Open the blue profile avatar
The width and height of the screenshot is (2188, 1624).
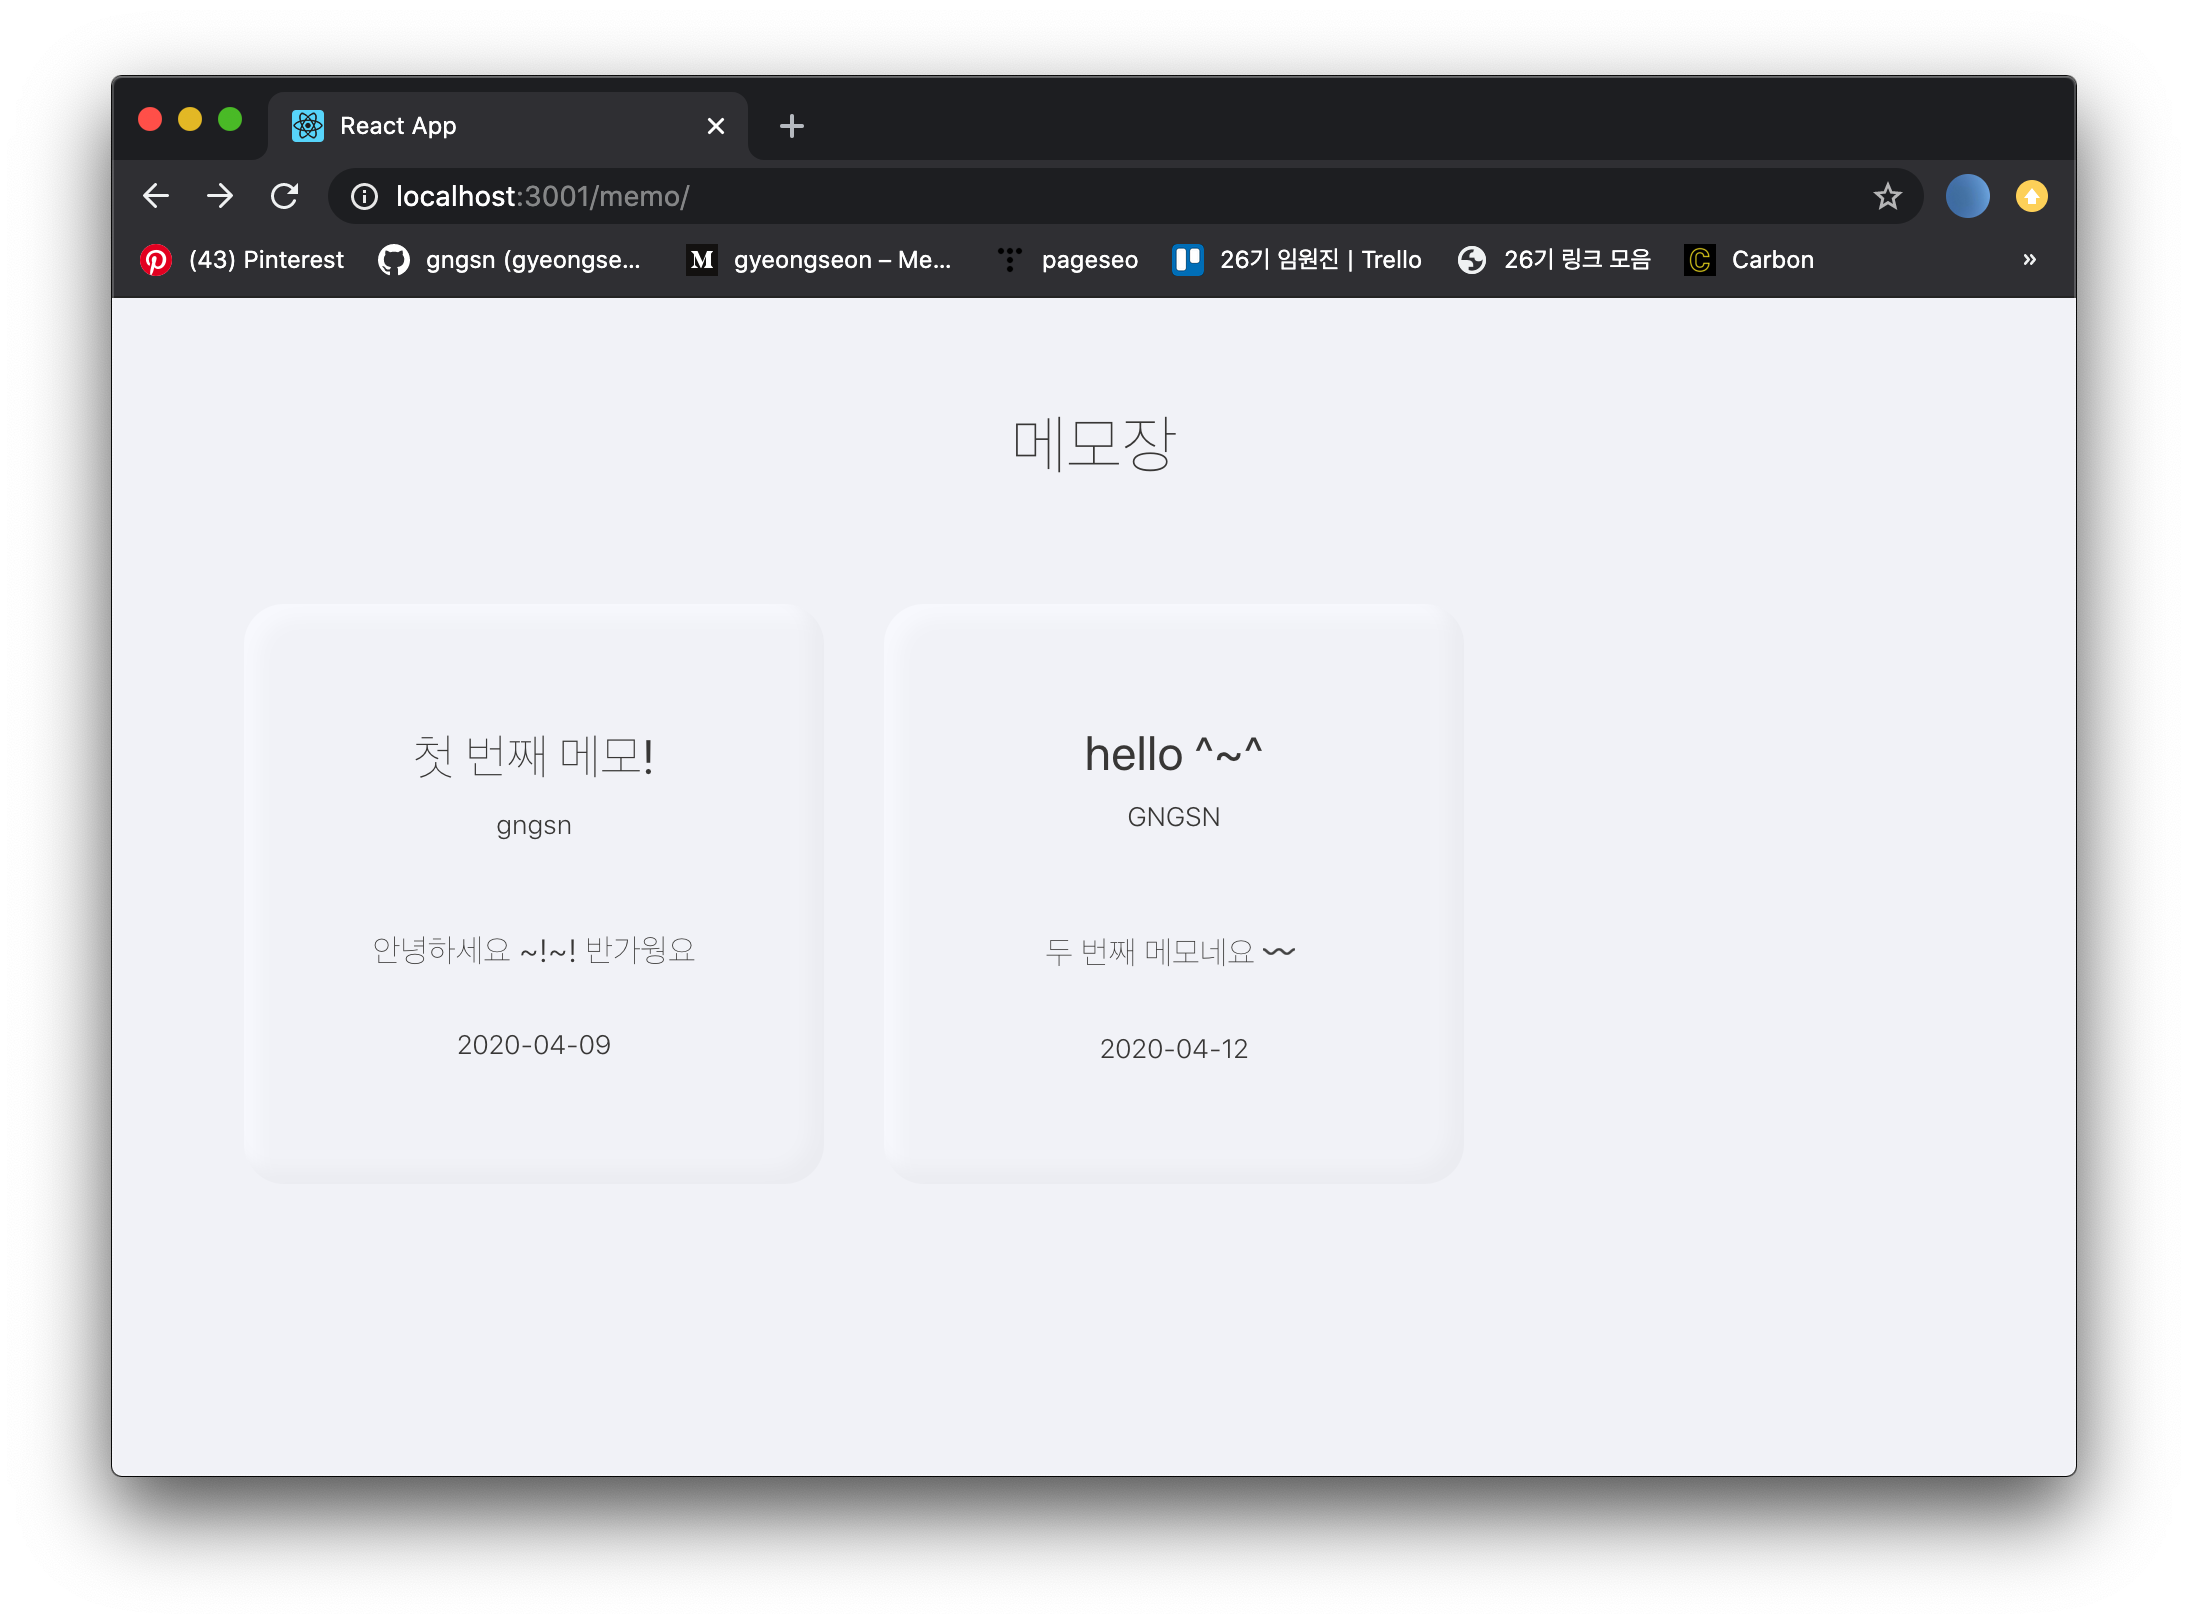coord(1967,196)
